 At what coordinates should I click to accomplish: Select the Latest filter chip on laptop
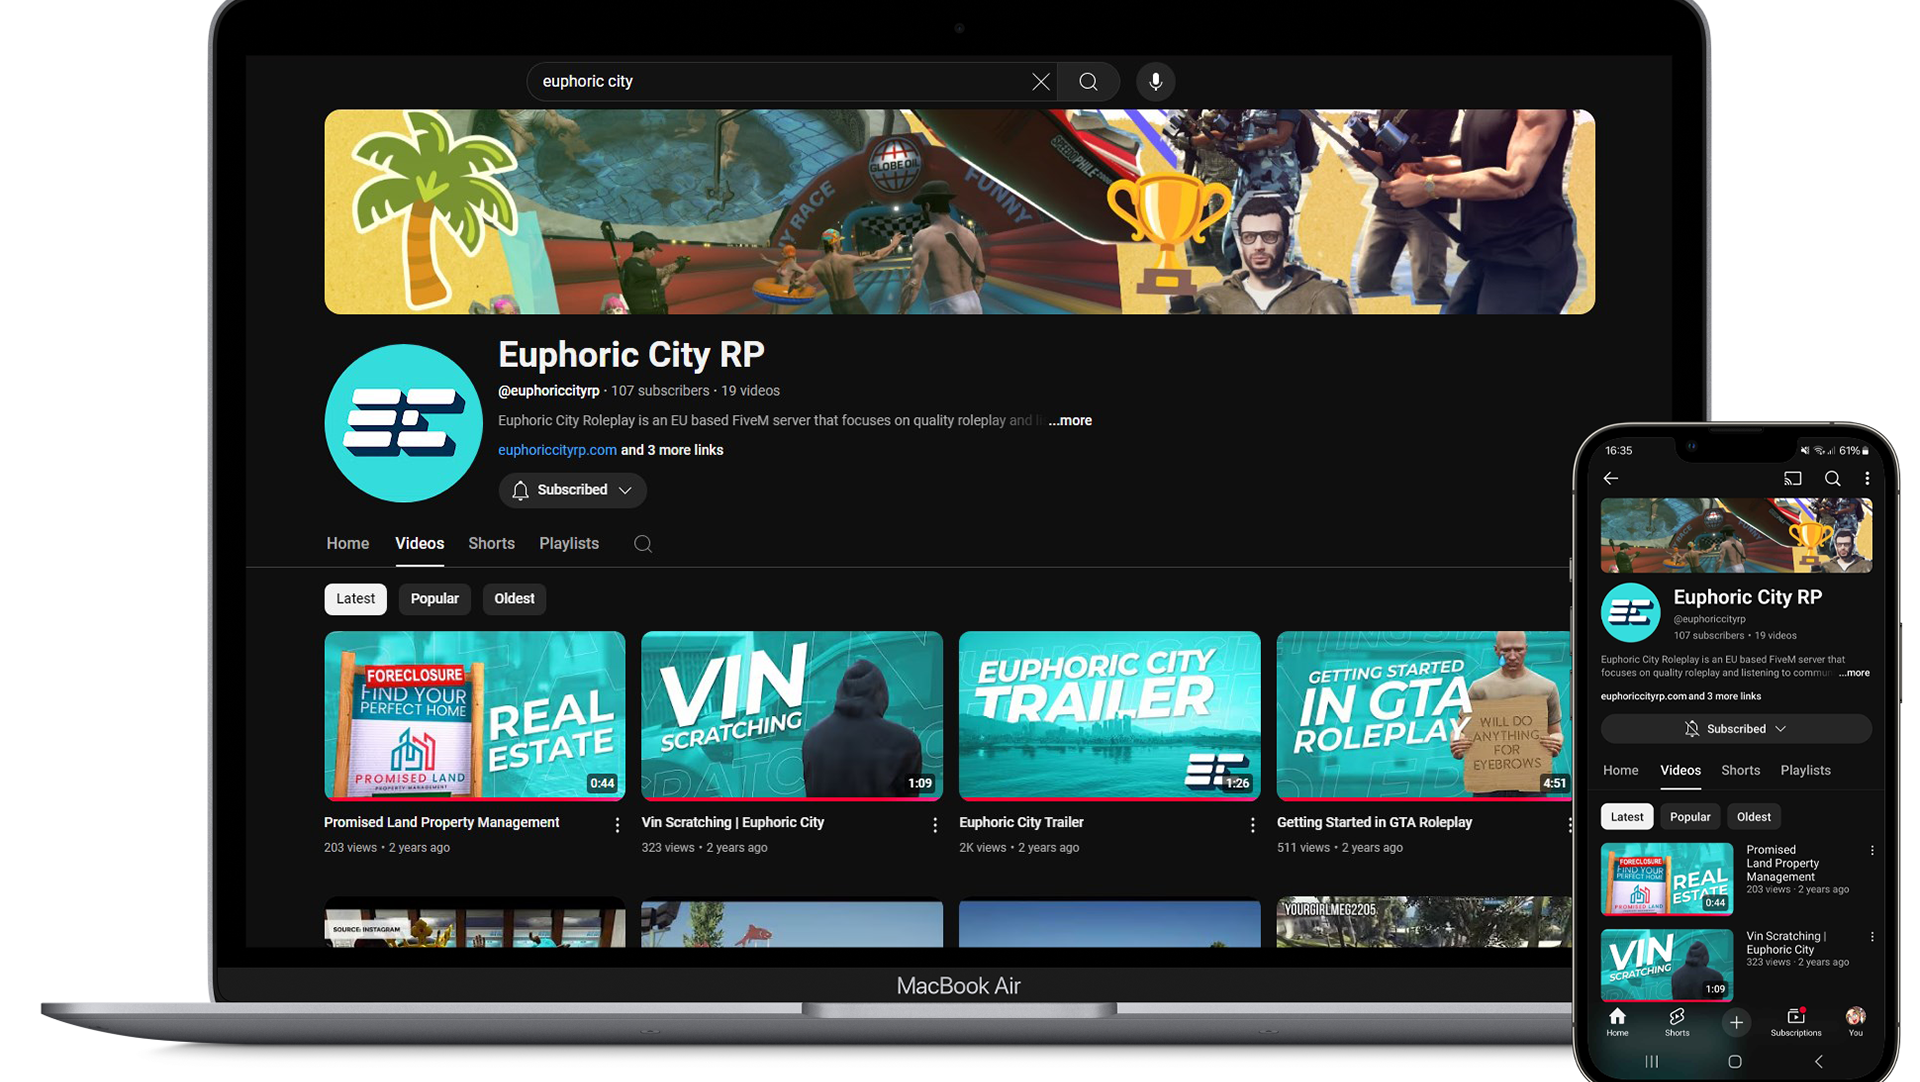355,599
